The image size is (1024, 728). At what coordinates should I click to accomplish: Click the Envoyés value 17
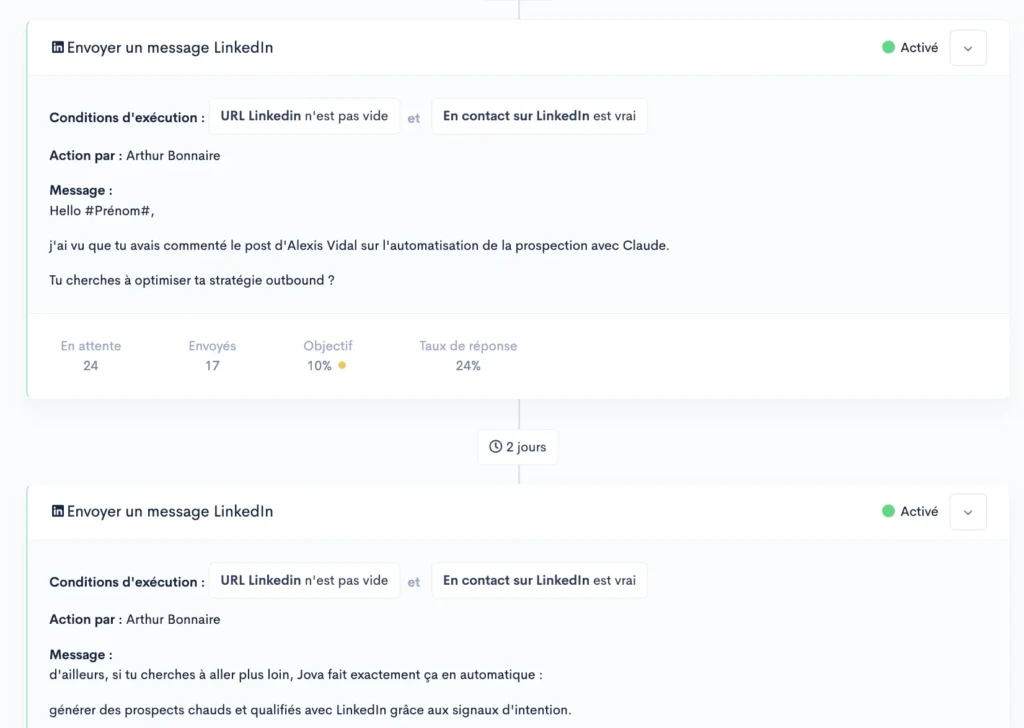(212, 366)
